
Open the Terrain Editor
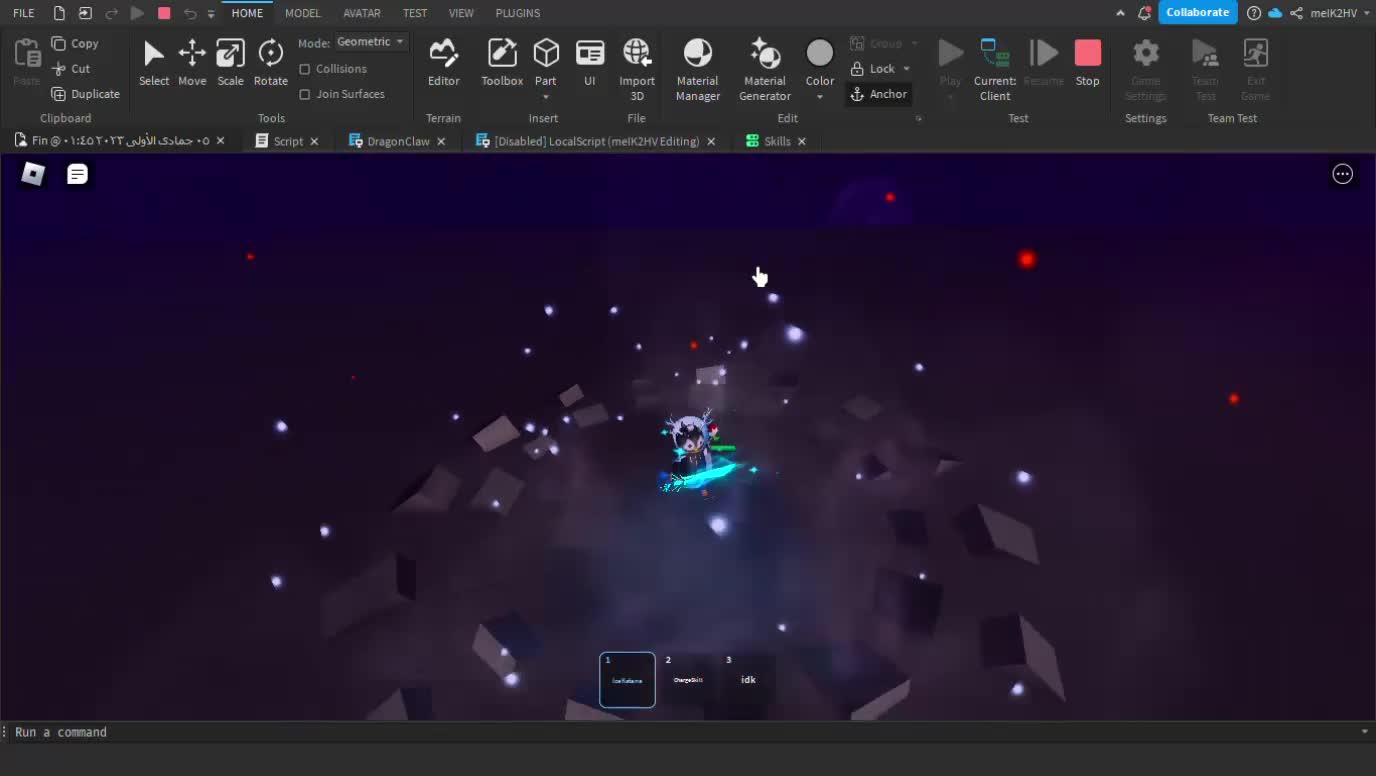point(443,63)
